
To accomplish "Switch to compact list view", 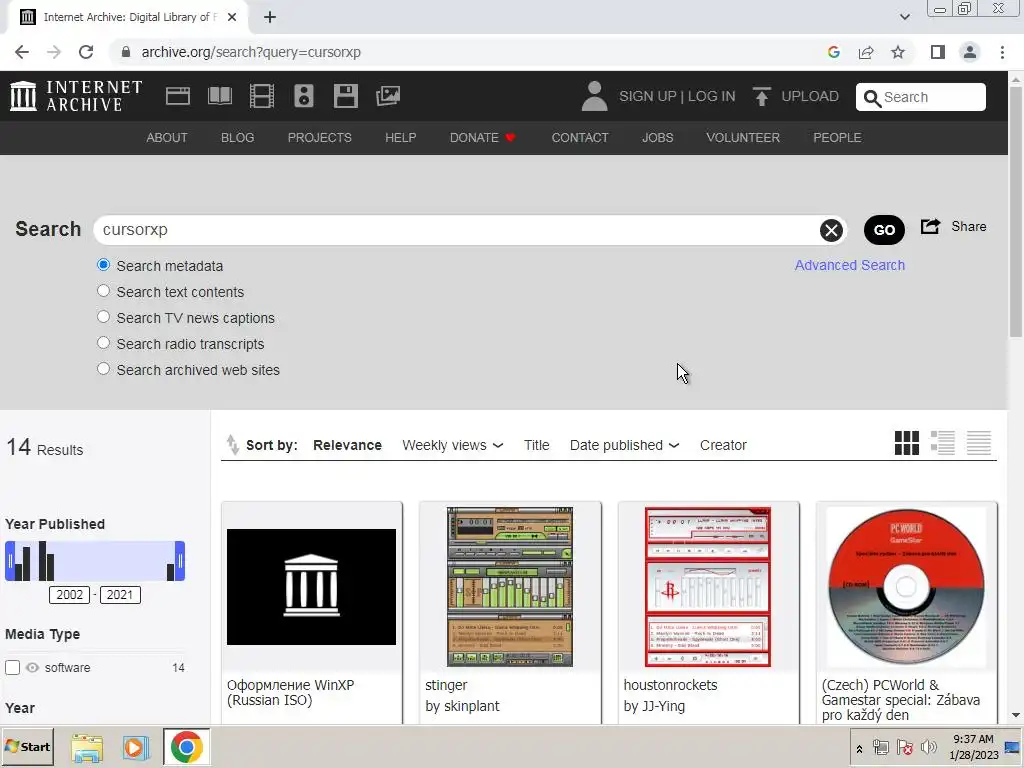I will [x=978, y=443].
